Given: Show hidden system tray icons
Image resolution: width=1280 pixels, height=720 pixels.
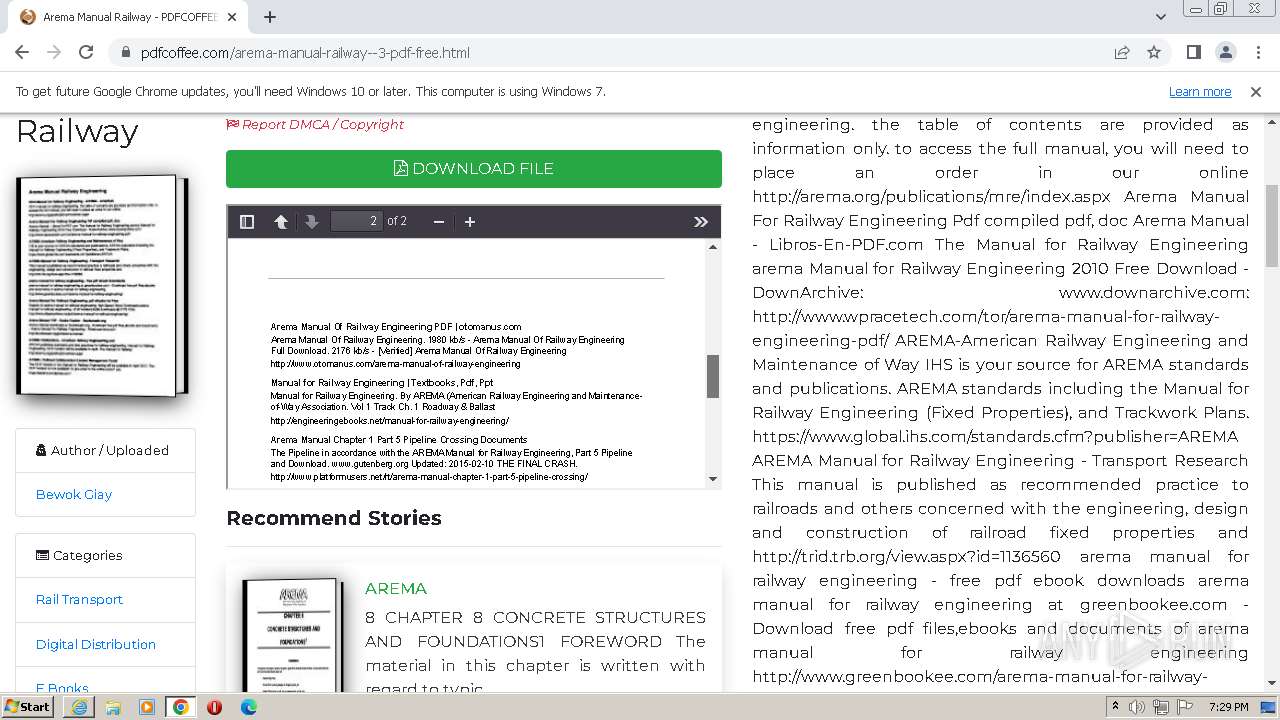Looking at the screenshot, I should (x=1116, y=707).
